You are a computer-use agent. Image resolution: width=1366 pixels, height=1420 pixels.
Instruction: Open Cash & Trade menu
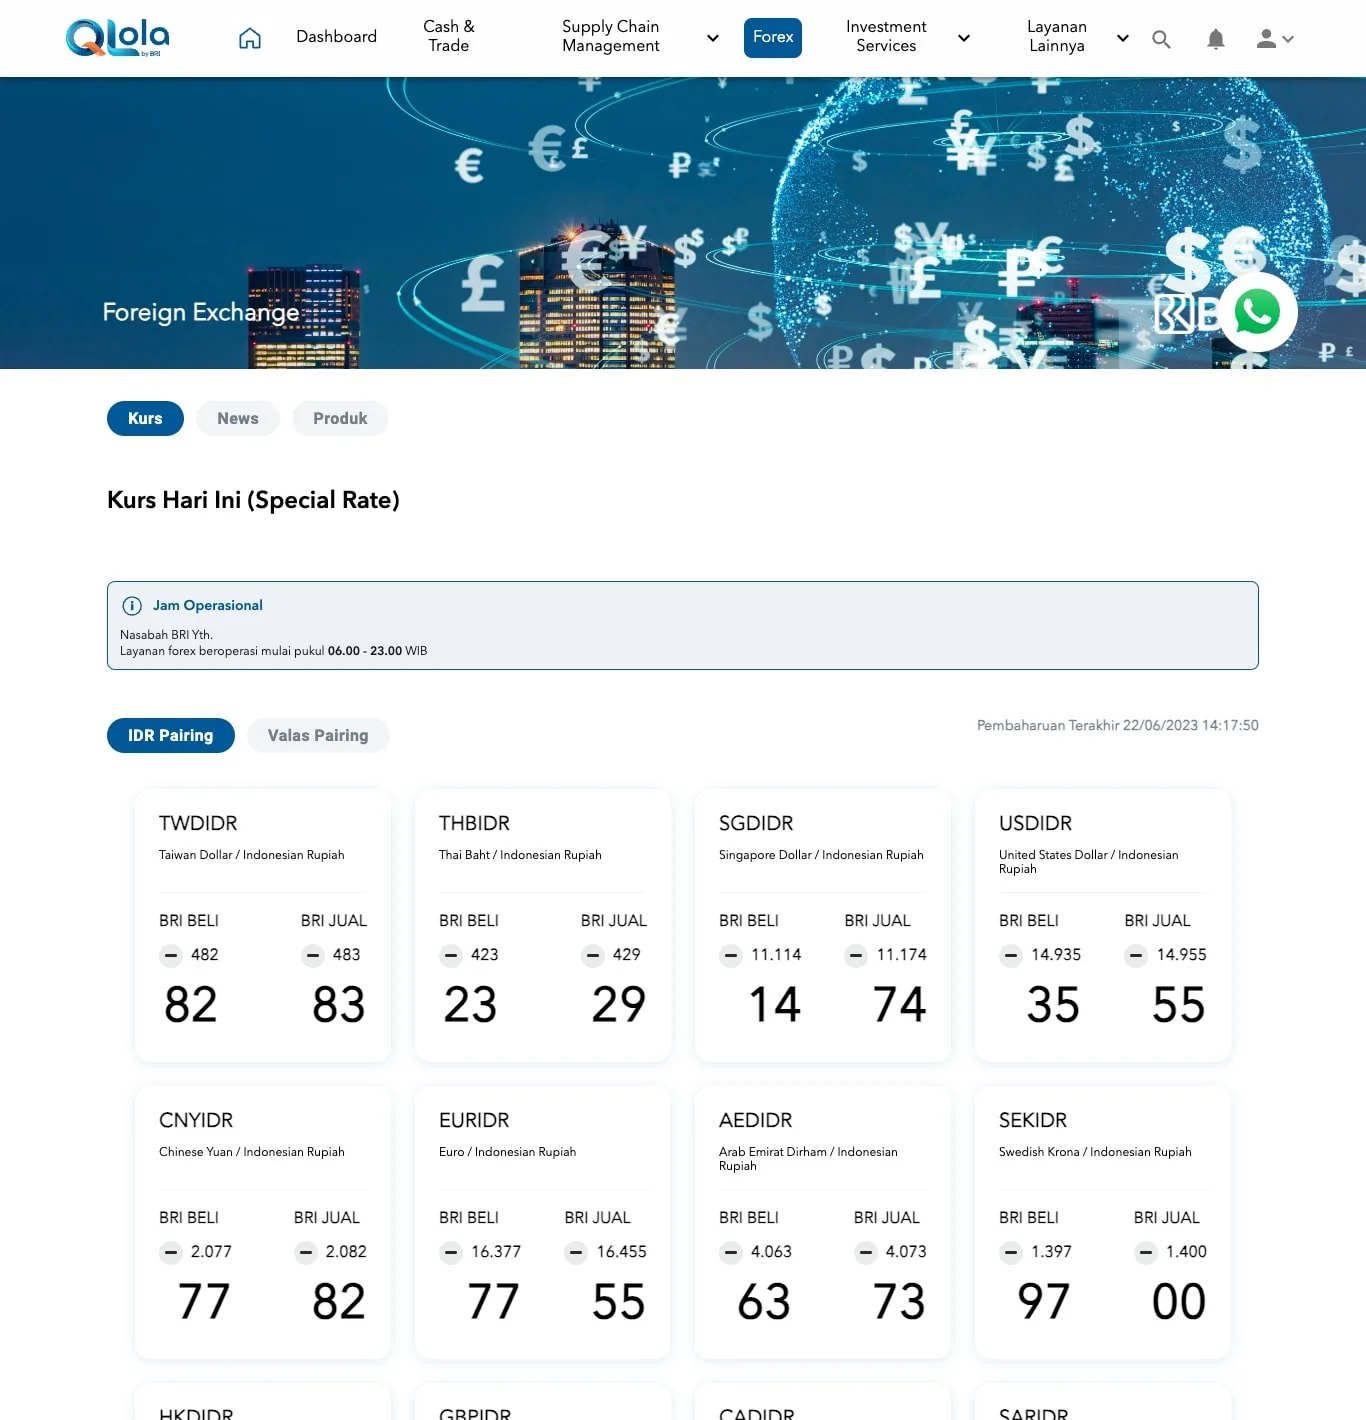point(449,36)
